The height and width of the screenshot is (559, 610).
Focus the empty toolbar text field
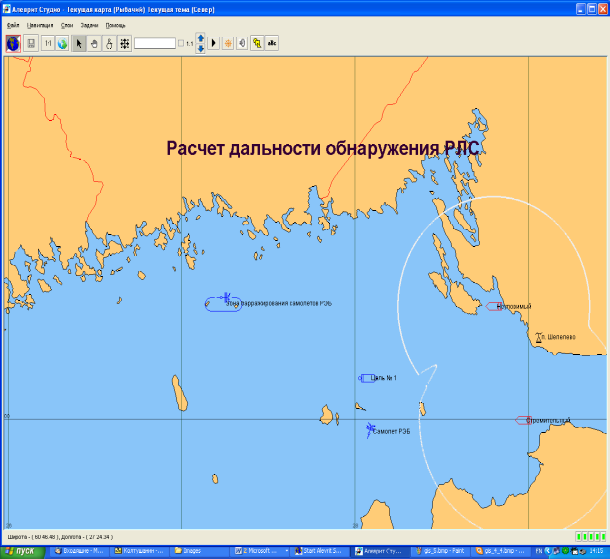(155, 43)
